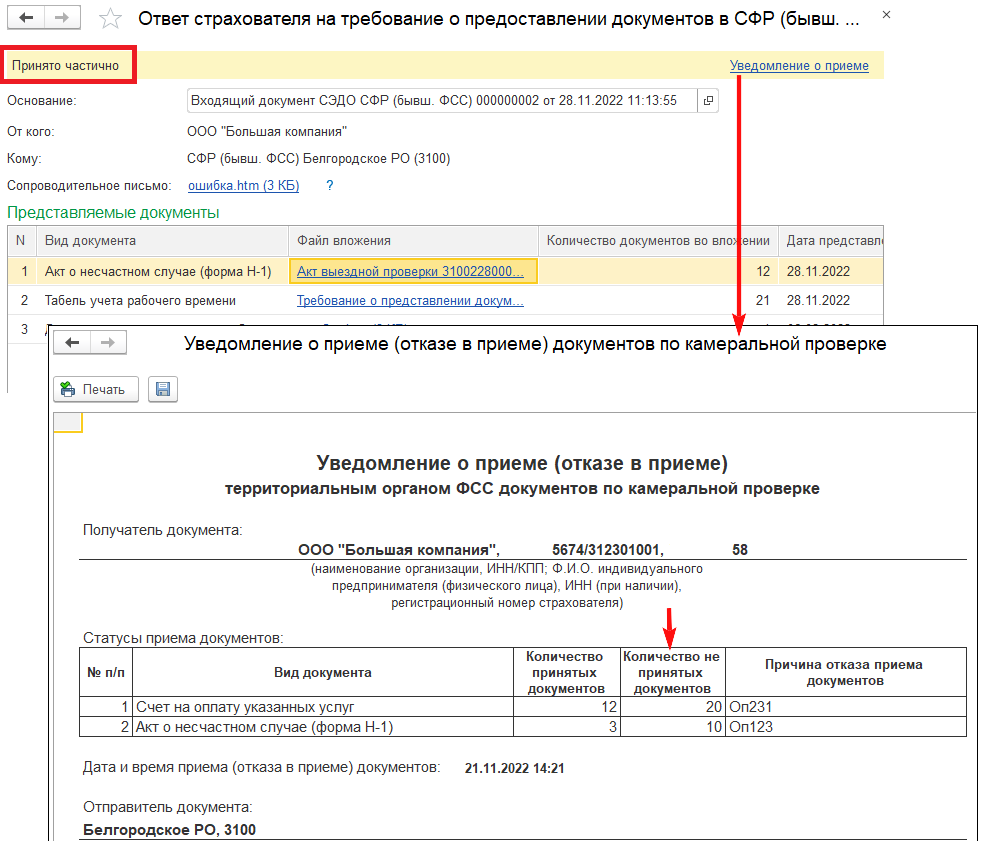The height and width of the screenshot is (841, 991).
Task: Select refusal reason cell Оп123
Action: (x=846, y=727)
